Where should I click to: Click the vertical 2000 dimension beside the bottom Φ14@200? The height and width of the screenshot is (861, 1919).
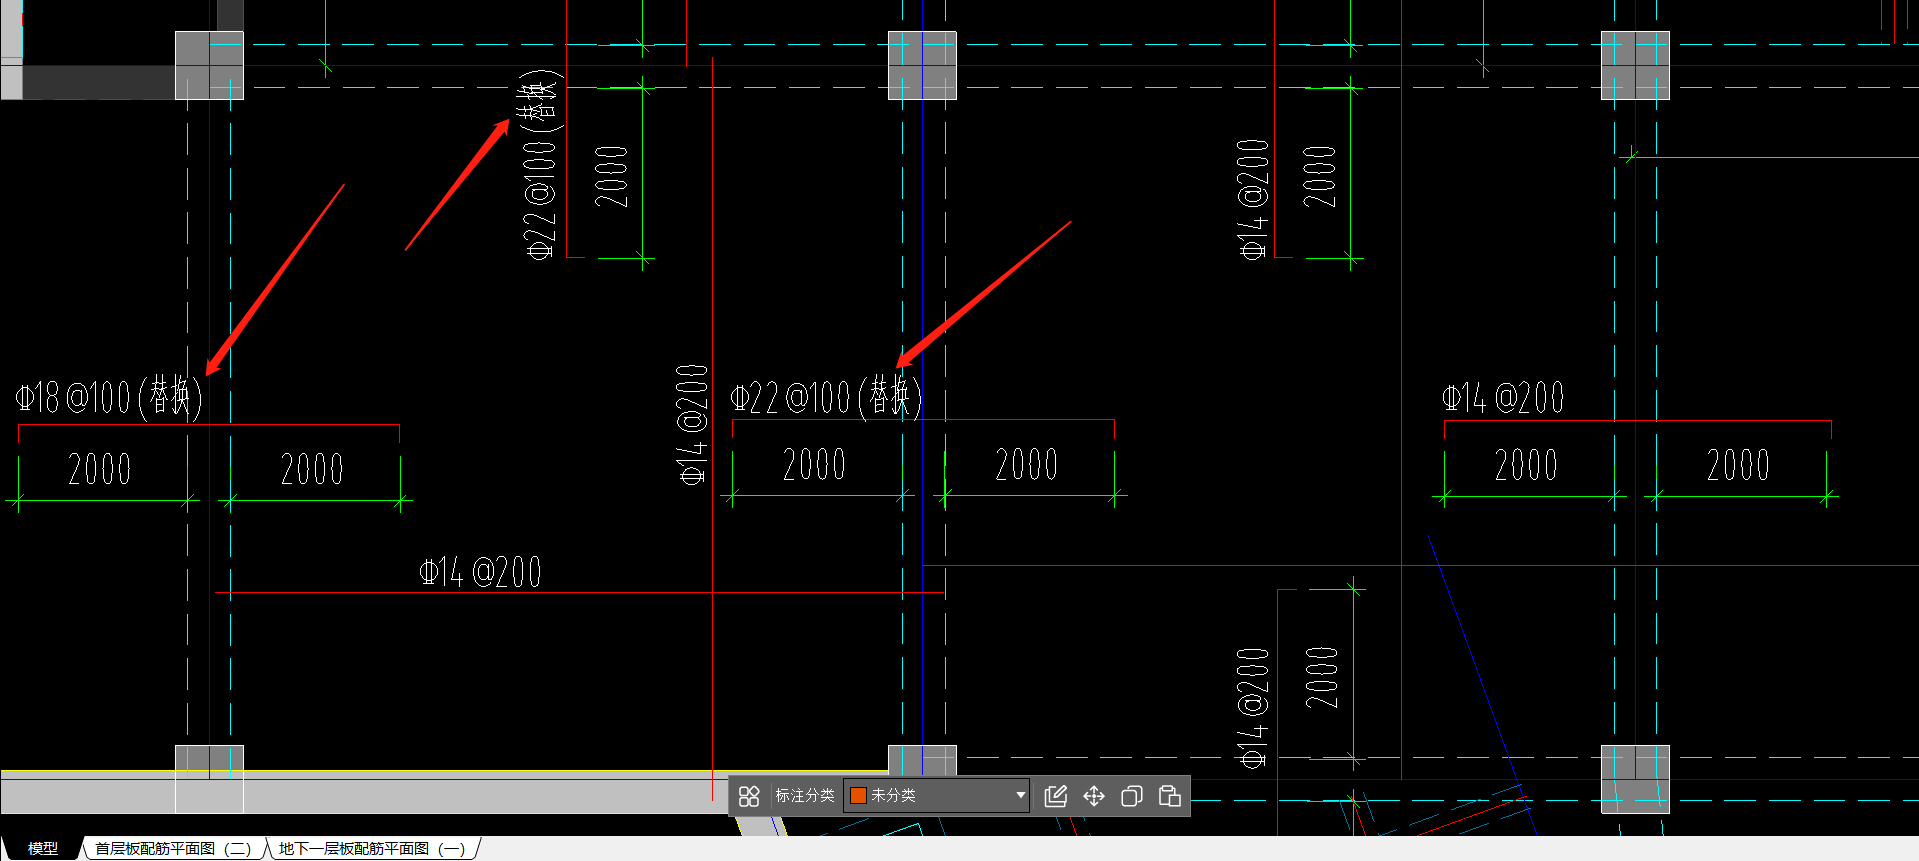pyautogui.click(x=1322, y=677)
